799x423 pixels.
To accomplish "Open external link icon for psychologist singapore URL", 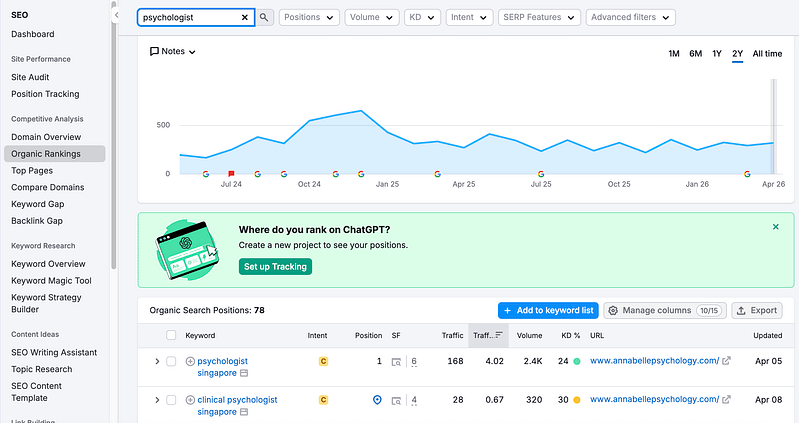I will 726,361.
